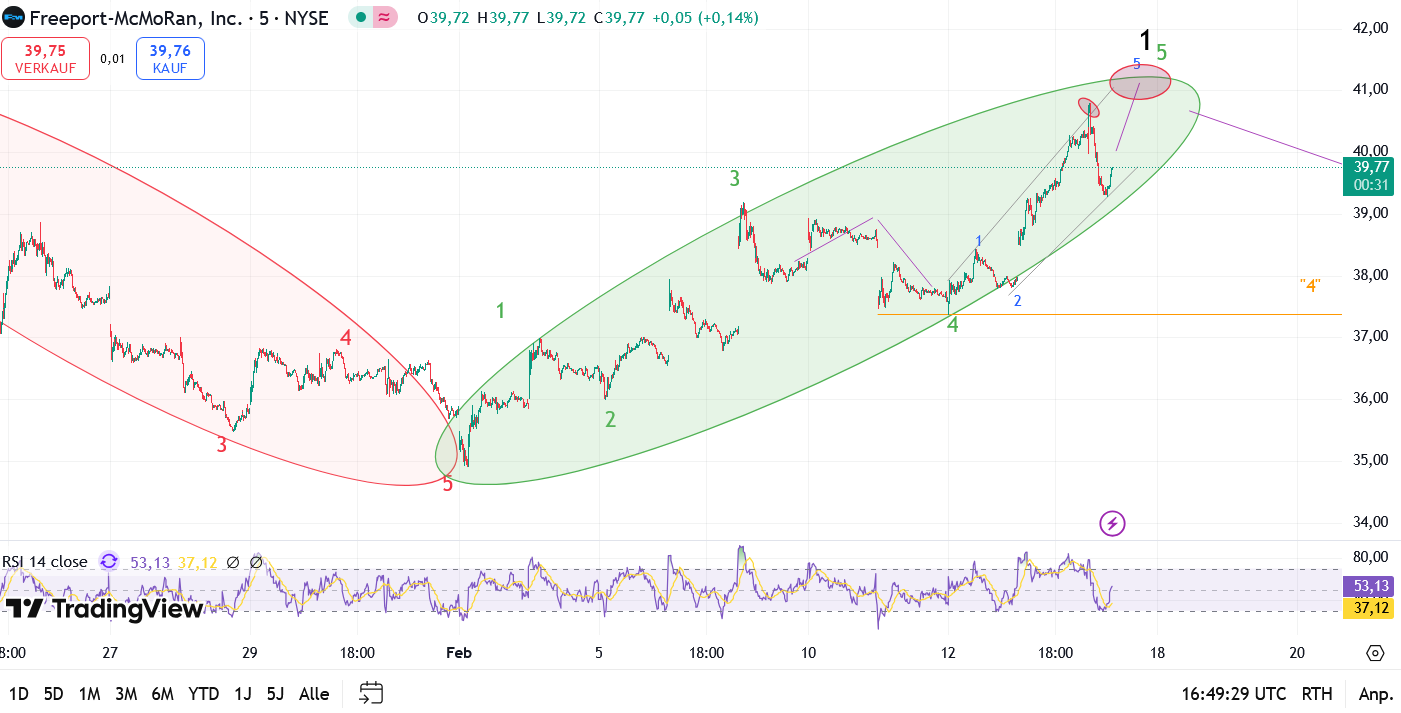Click the green market open status dot

(360, 18)
